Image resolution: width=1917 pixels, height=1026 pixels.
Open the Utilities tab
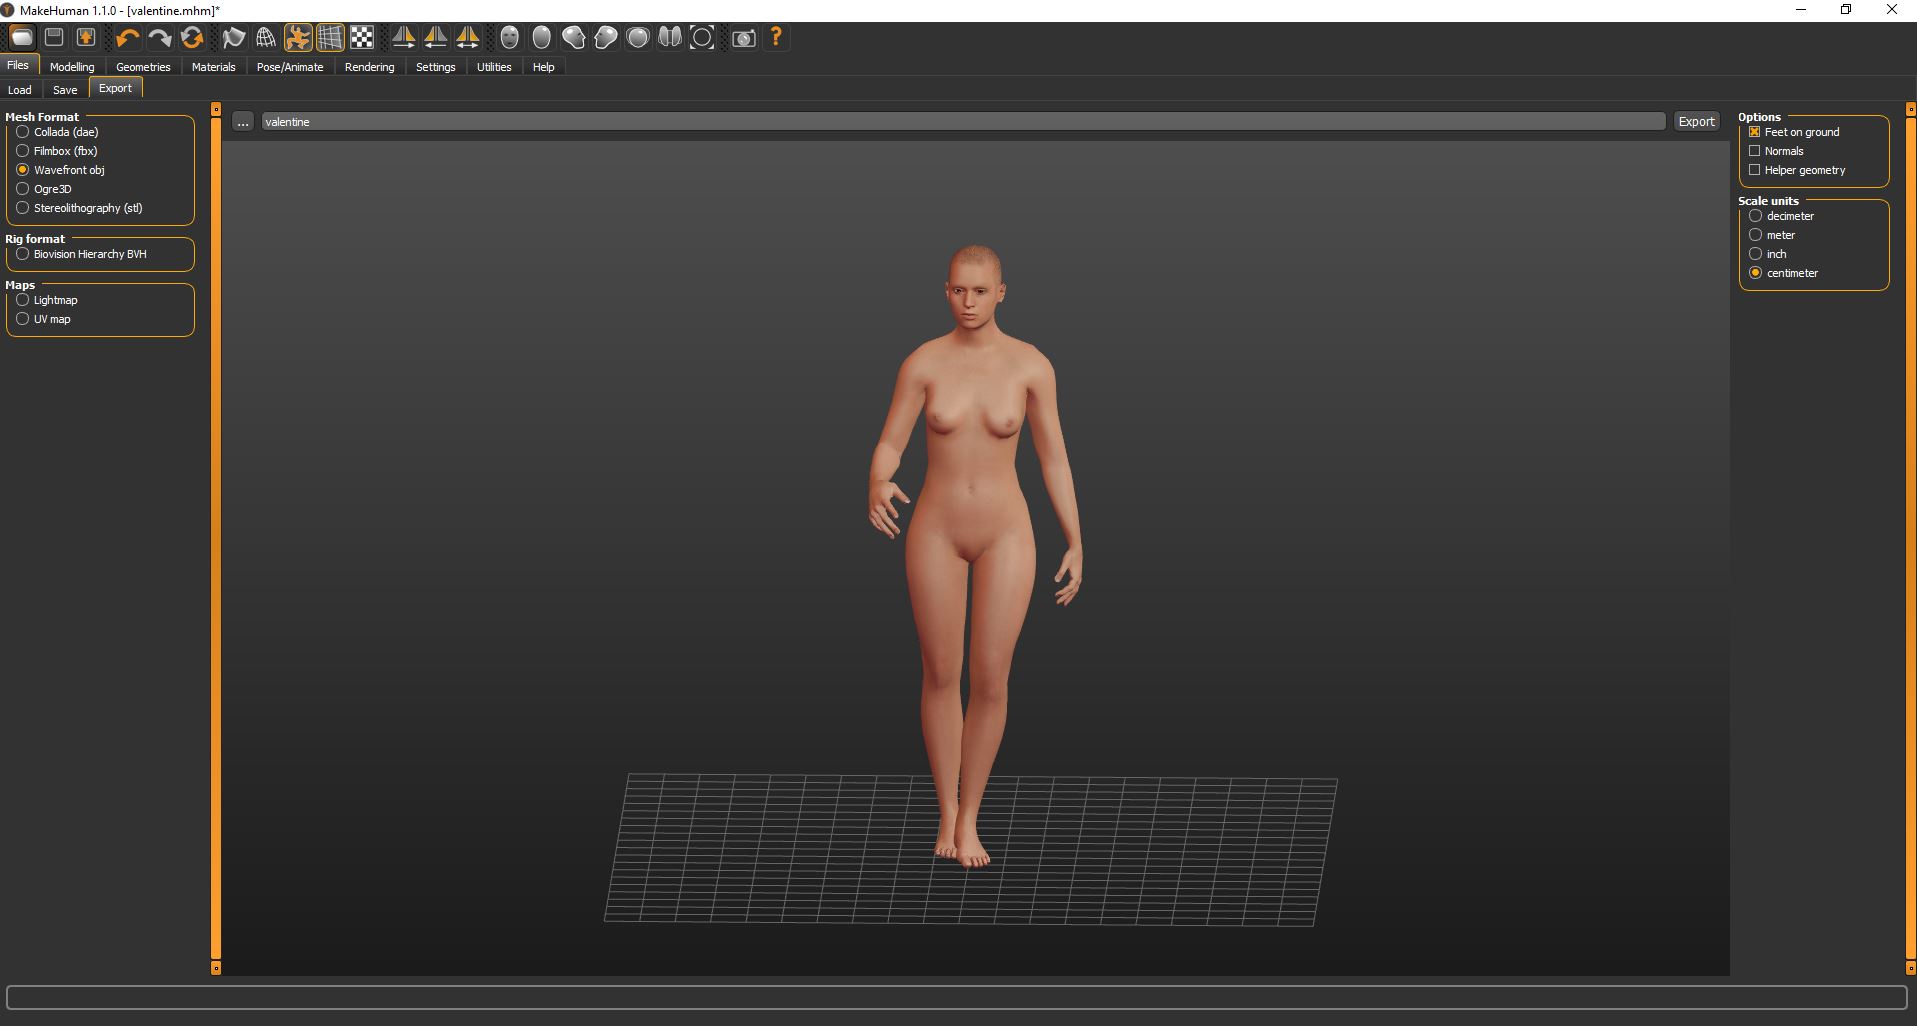click(494, 67)
